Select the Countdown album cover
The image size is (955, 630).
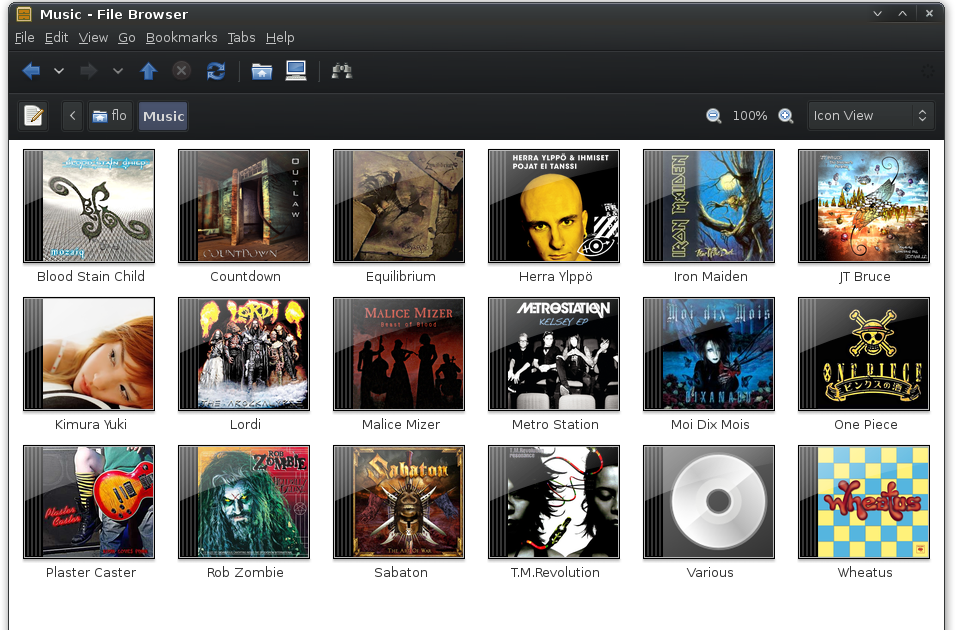click(244, 206)
